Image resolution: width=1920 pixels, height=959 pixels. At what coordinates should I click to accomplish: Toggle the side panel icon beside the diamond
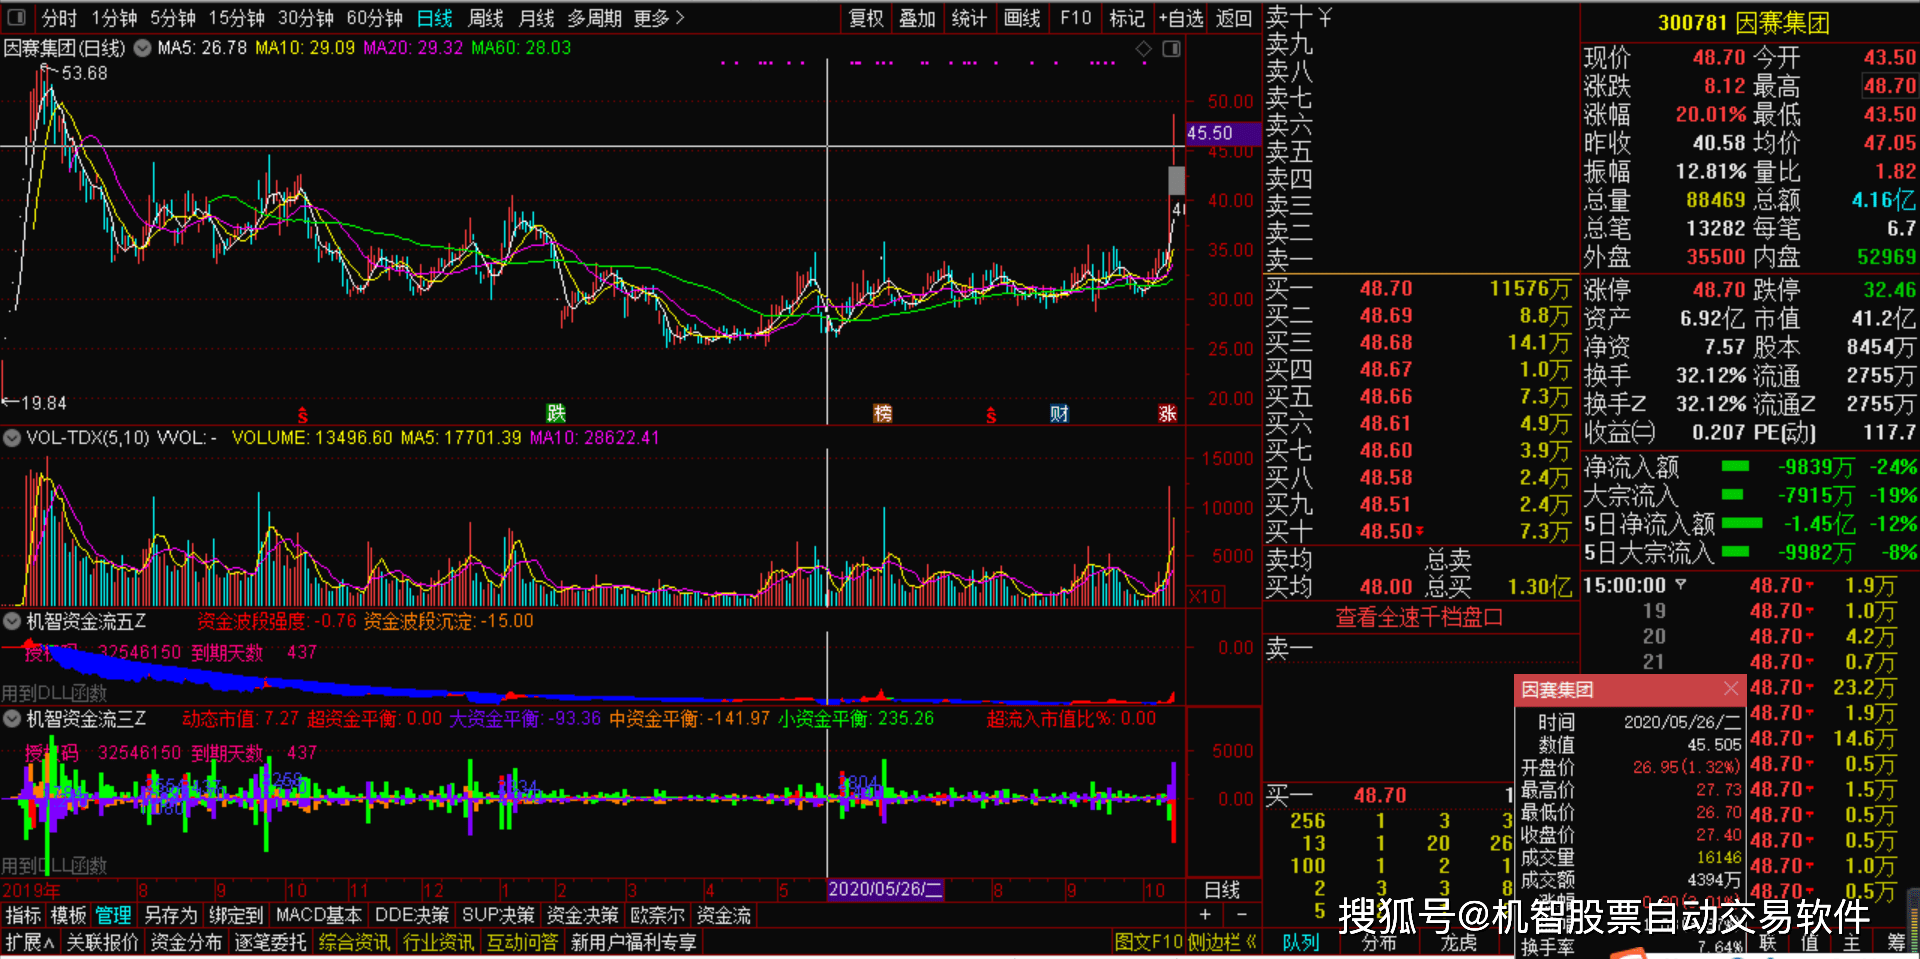click(1172, 49)
